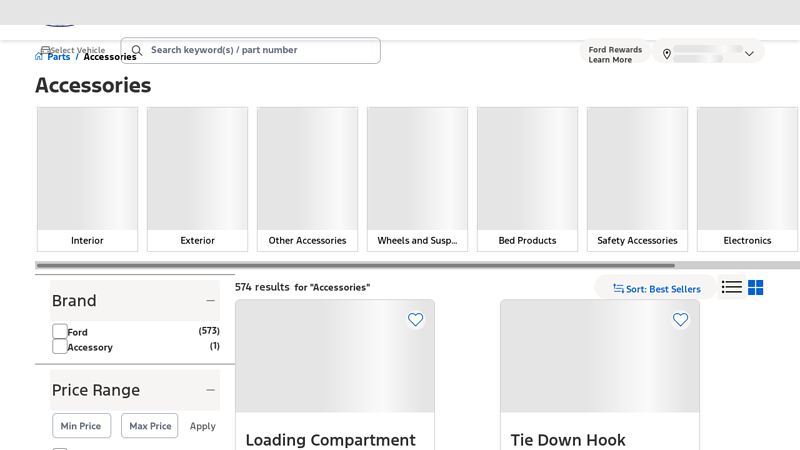This screenshot has width=800, height=450.
Task: Check the Ford brand filter
Action: click(60, 331)
